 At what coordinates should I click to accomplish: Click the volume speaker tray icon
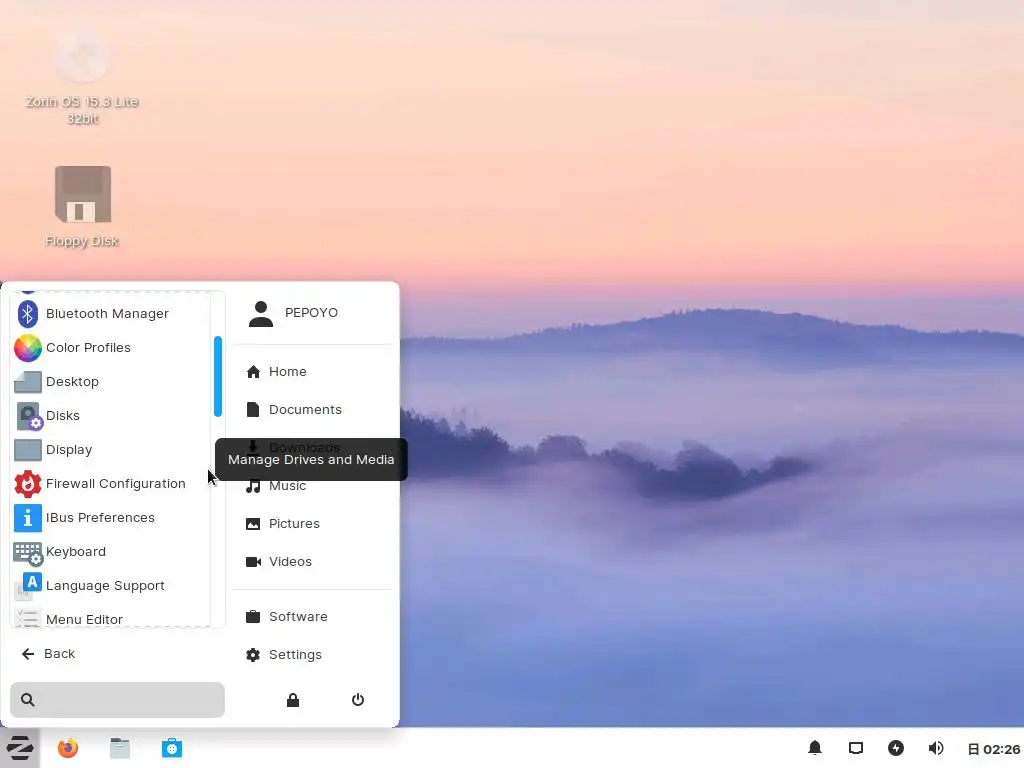pyautogui.click(x=936, y=748)
